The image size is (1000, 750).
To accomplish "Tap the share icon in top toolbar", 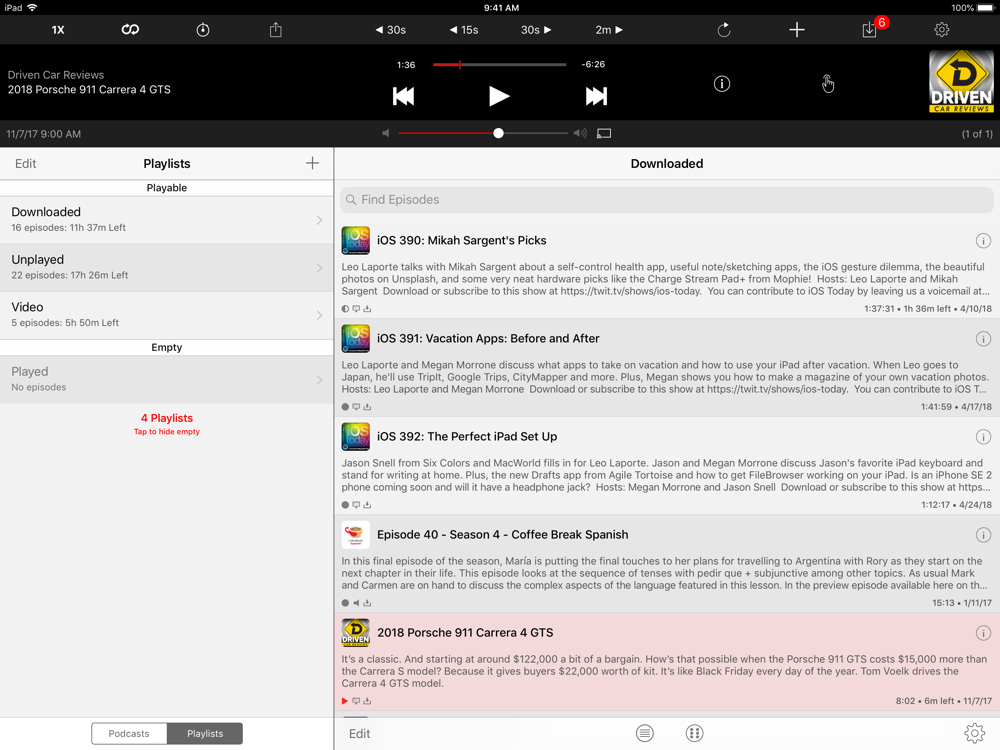I will click(x=276, y=30).
